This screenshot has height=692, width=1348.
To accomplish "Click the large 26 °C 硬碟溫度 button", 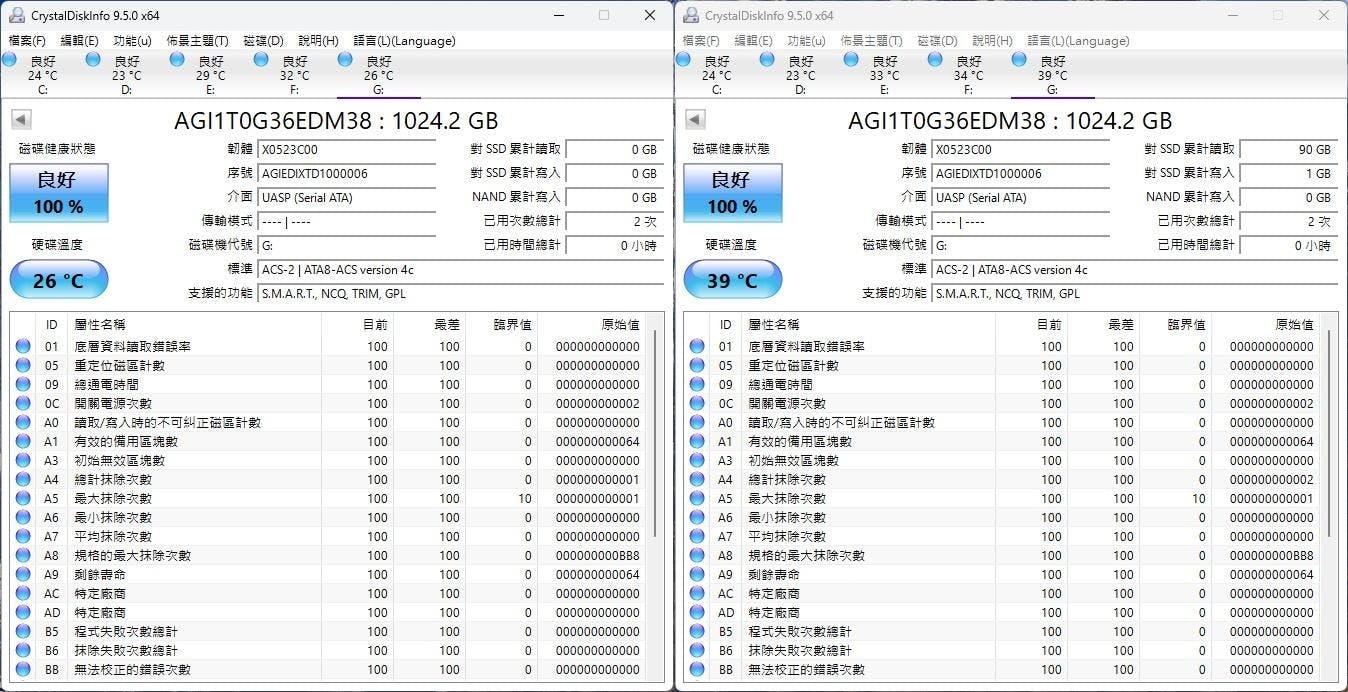I will pos(58,280).
